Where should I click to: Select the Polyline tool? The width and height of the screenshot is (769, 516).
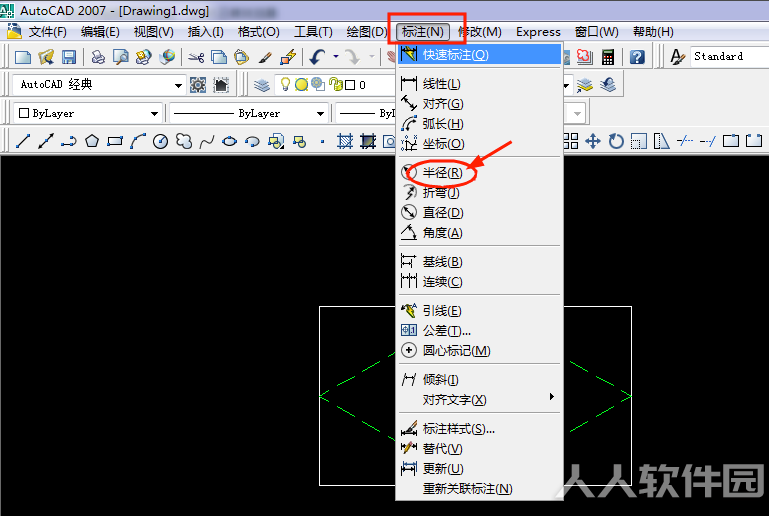point(69,141)
